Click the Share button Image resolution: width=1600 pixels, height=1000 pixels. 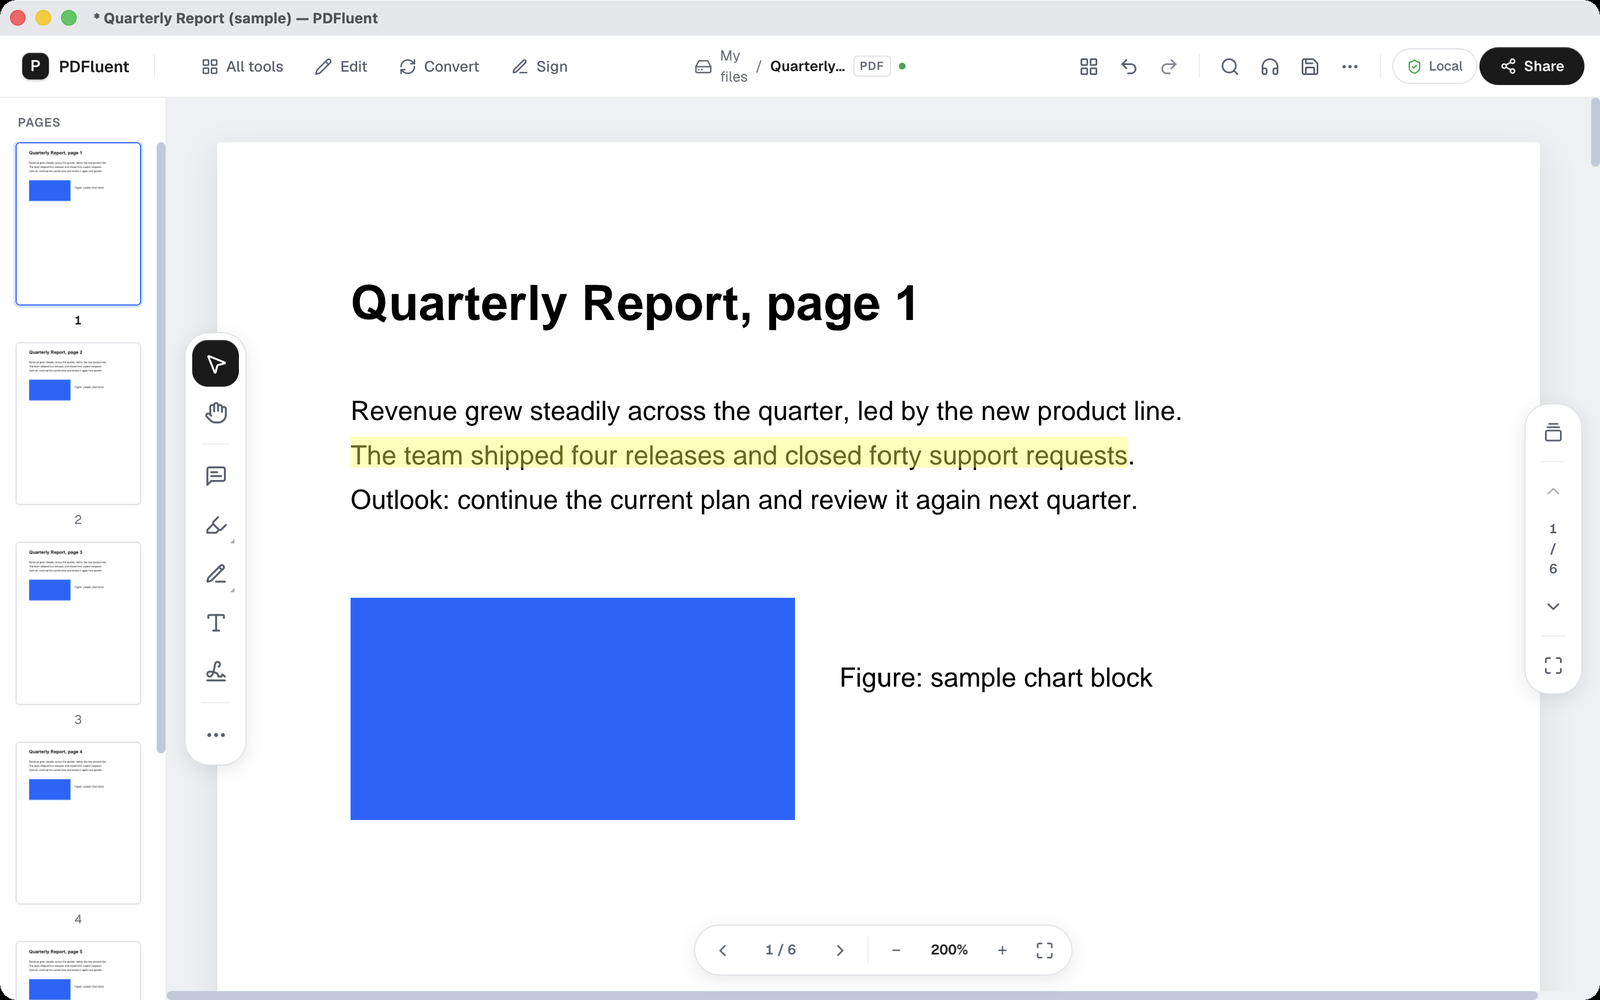coord(1532,66)
